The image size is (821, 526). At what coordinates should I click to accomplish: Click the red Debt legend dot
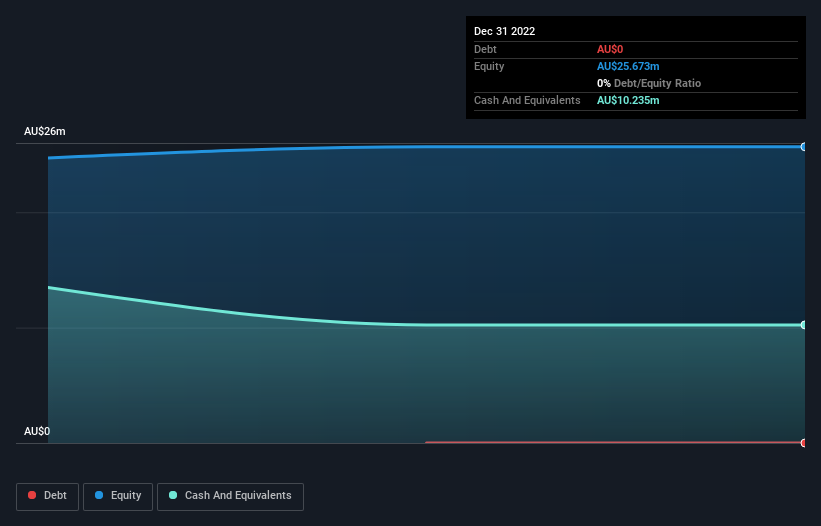pos(32,495)
